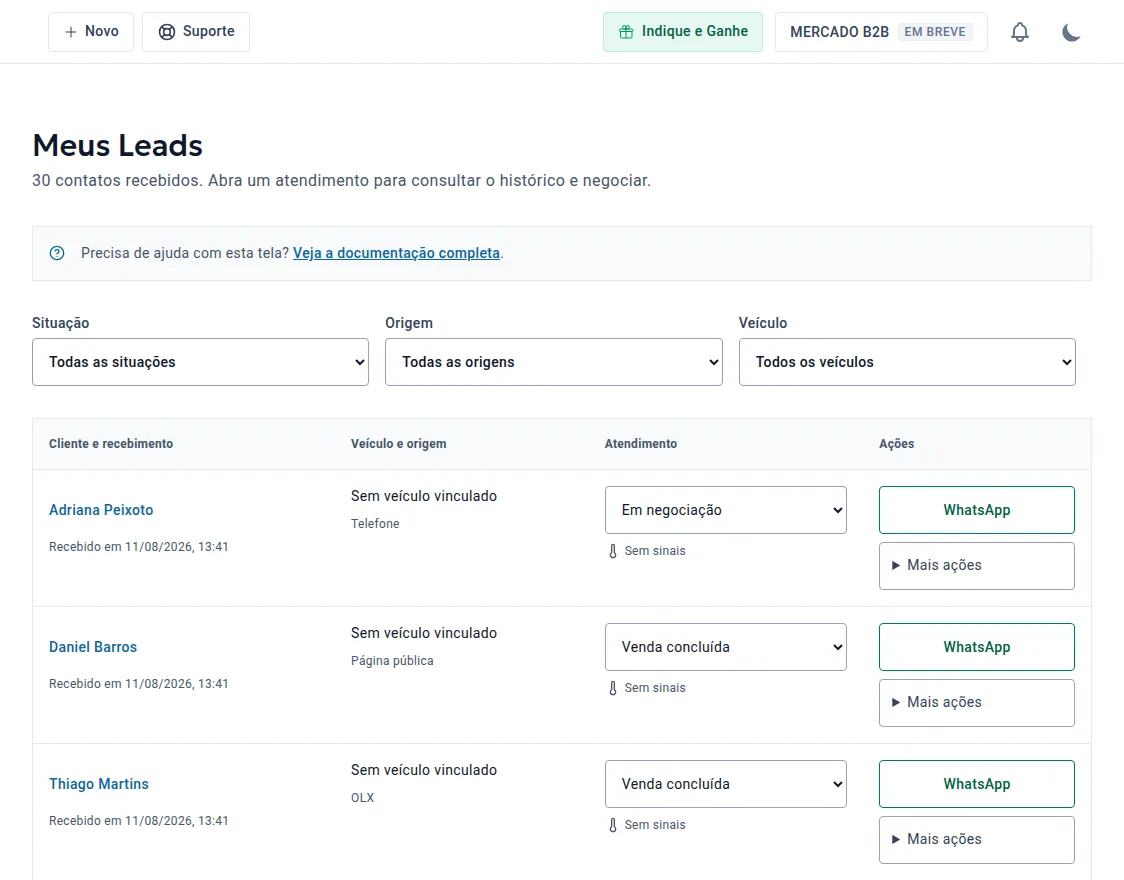Image resolution: width=1124 pixels, height=880 pixels.
Task: Open MERCADO B2B em breve button
Action: pyautogui.click(x=881, y=32)
